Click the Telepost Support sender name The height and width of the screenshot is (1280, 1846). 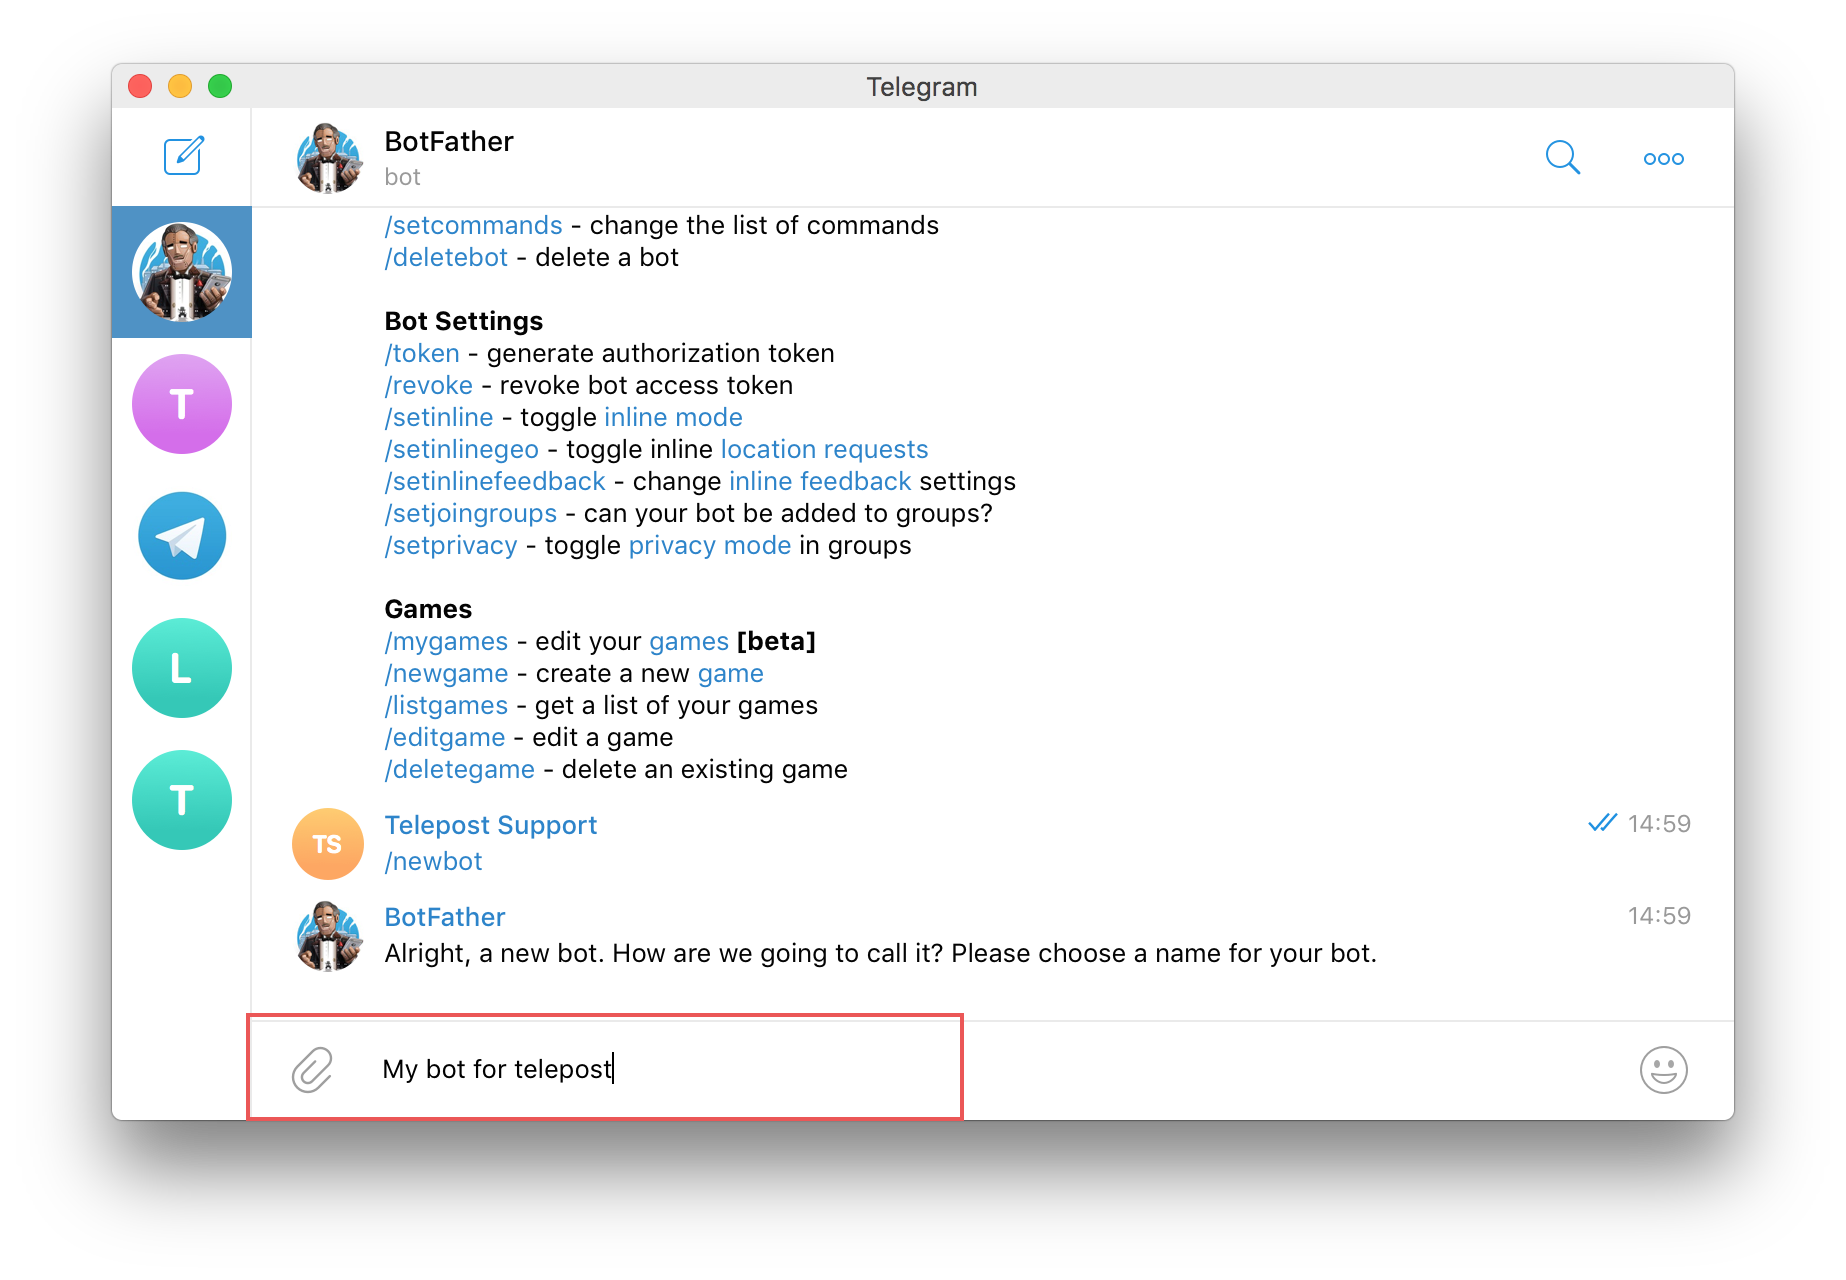tap(490, 824)
